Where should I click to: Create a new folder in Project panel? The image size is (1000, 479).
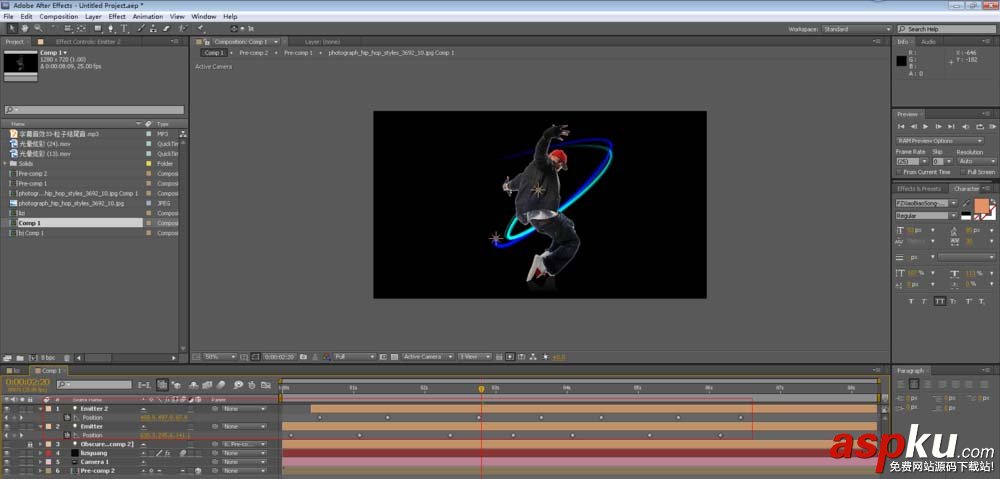click(x=20, y=357)
